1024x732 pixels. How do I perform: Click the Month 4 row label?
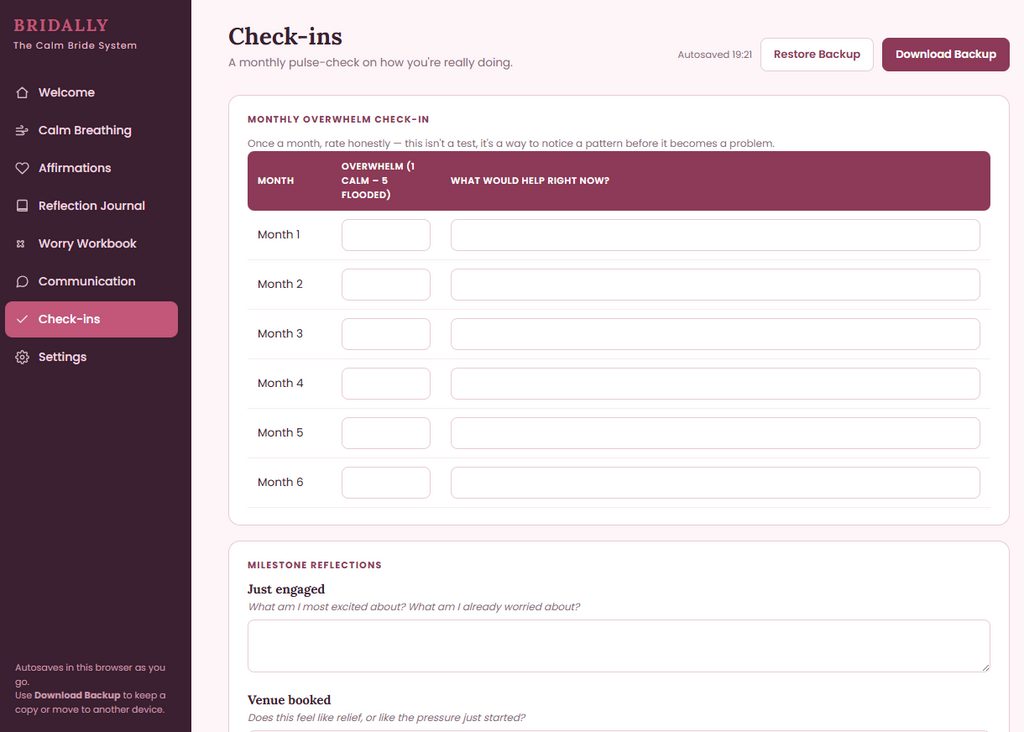click(280, 383)
